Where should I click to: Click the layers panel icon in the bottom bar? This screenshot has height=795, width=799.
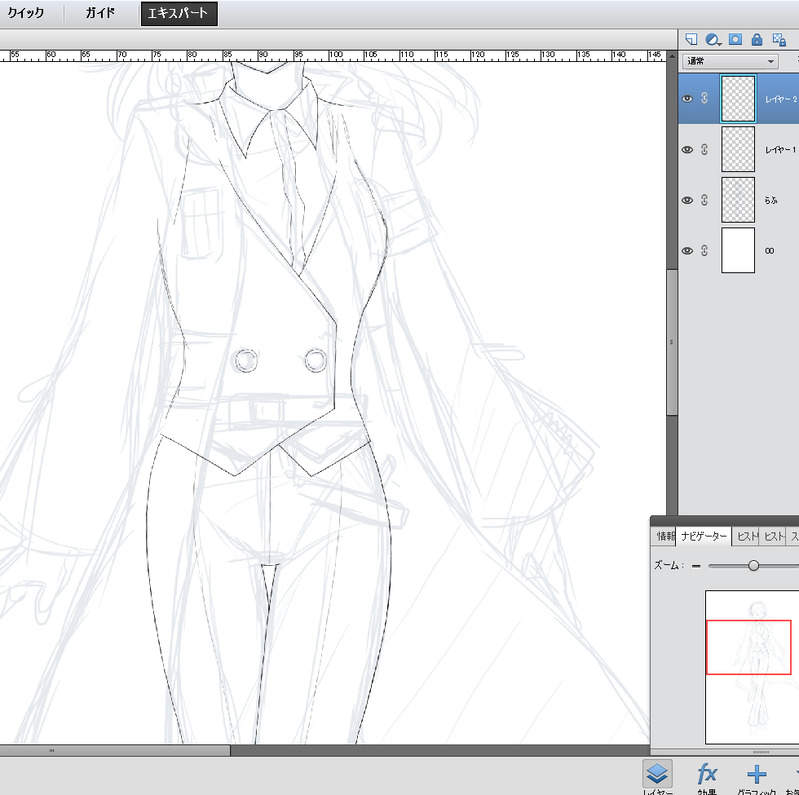(x=657, y=773)
